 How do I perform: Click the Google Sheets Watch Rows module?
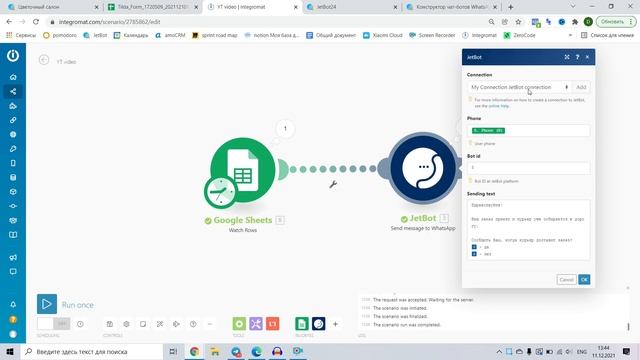click(243, 170)
